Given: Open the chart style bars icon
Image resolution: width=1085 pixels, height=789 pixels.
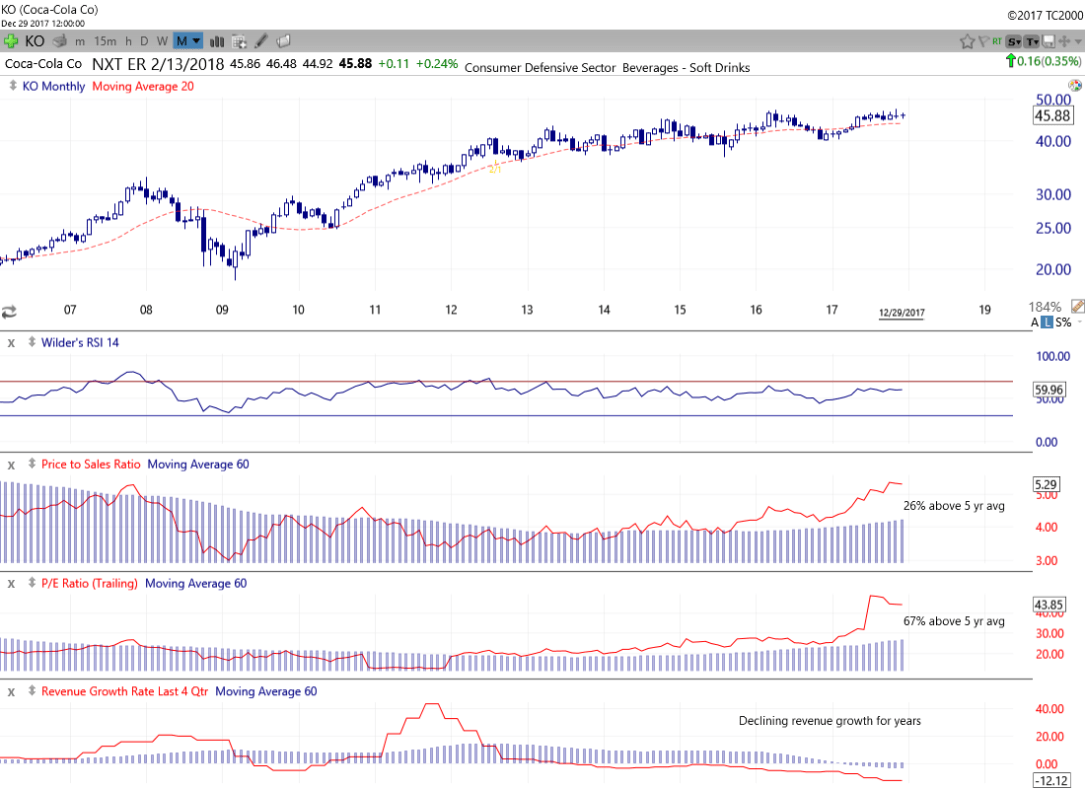Looking at the screenshot, I should (x=218, y=41).
